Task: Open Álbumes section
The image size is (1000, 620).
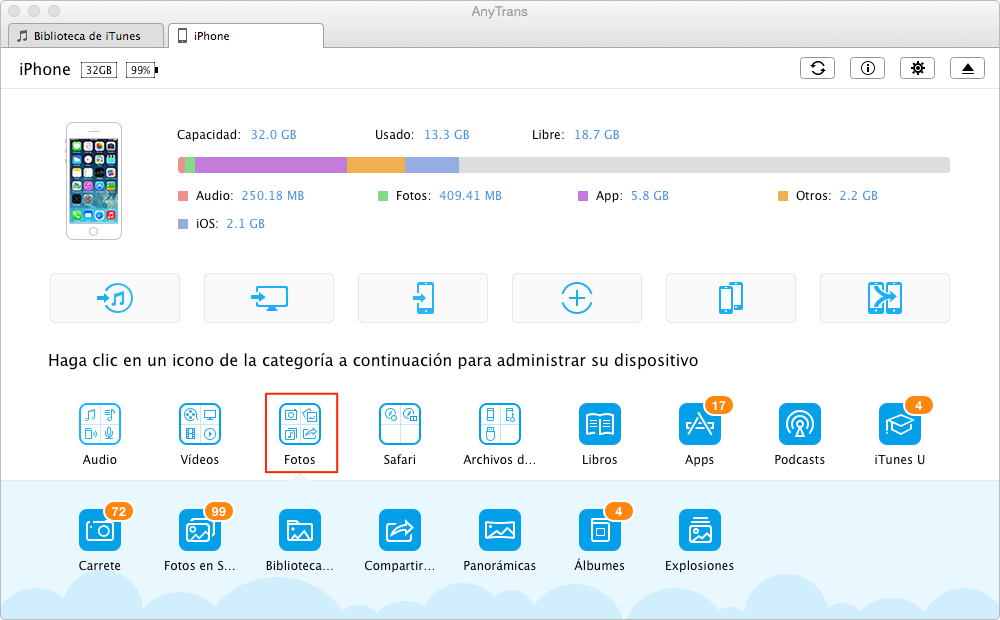Action: coord(599,530)
